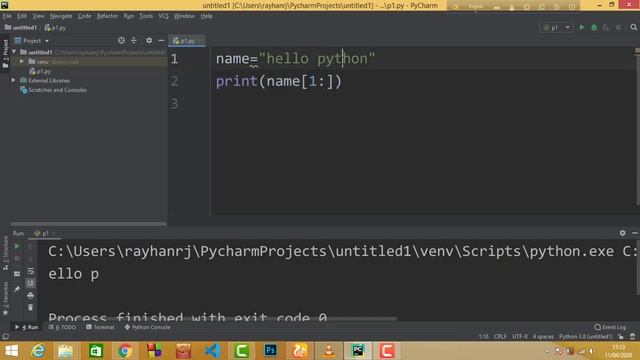Open the Event Log

(x=610, y=327)
